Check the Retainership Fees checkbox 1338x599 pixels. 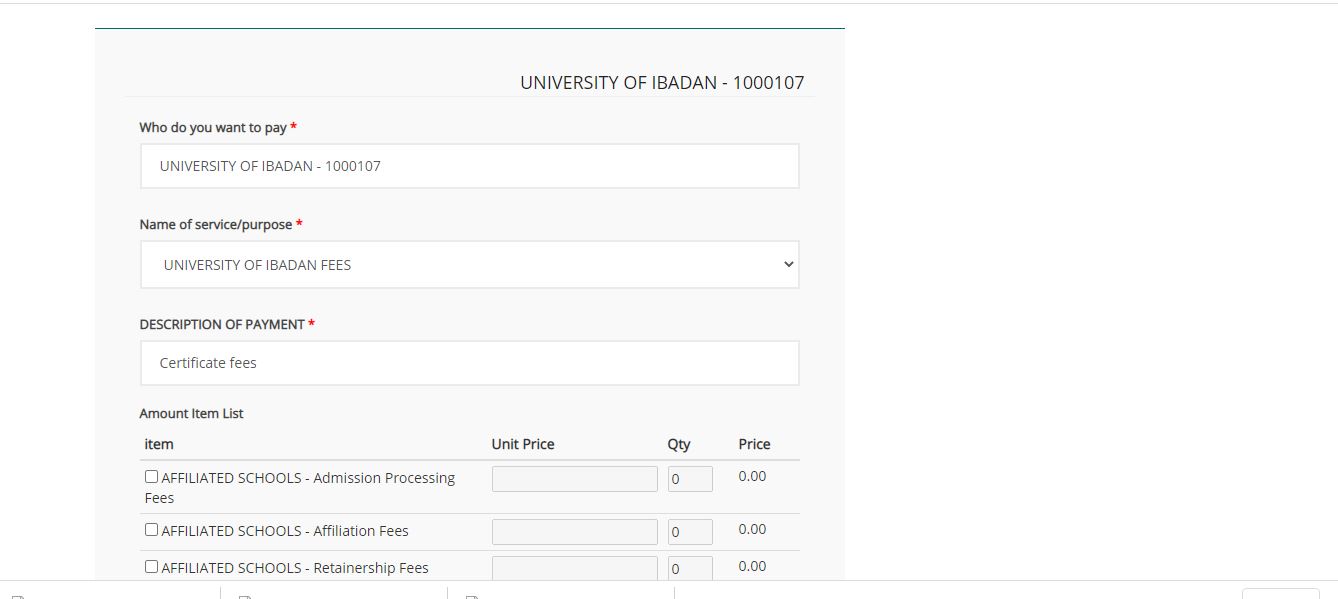[151, 567]
